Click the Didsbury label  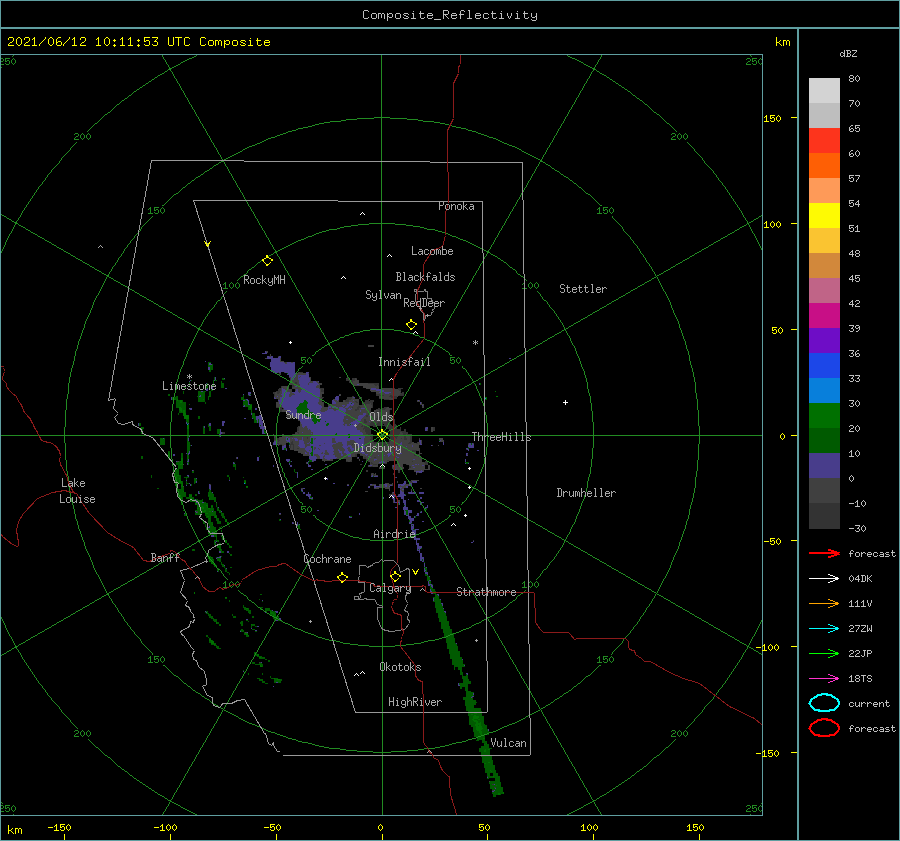coord(377,448)
